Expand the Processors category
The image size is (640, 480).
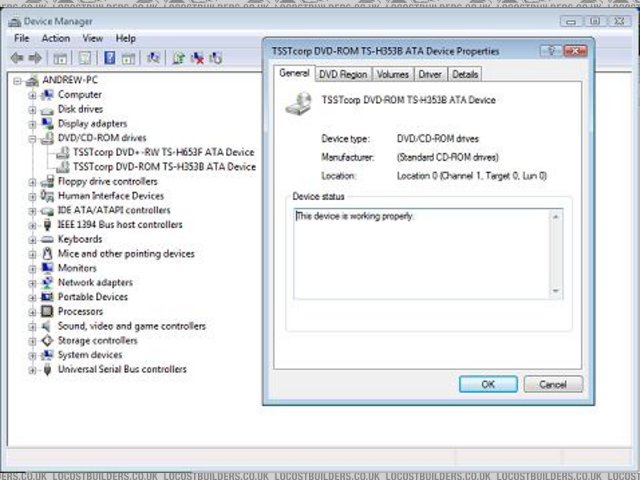tap(32, 312)
